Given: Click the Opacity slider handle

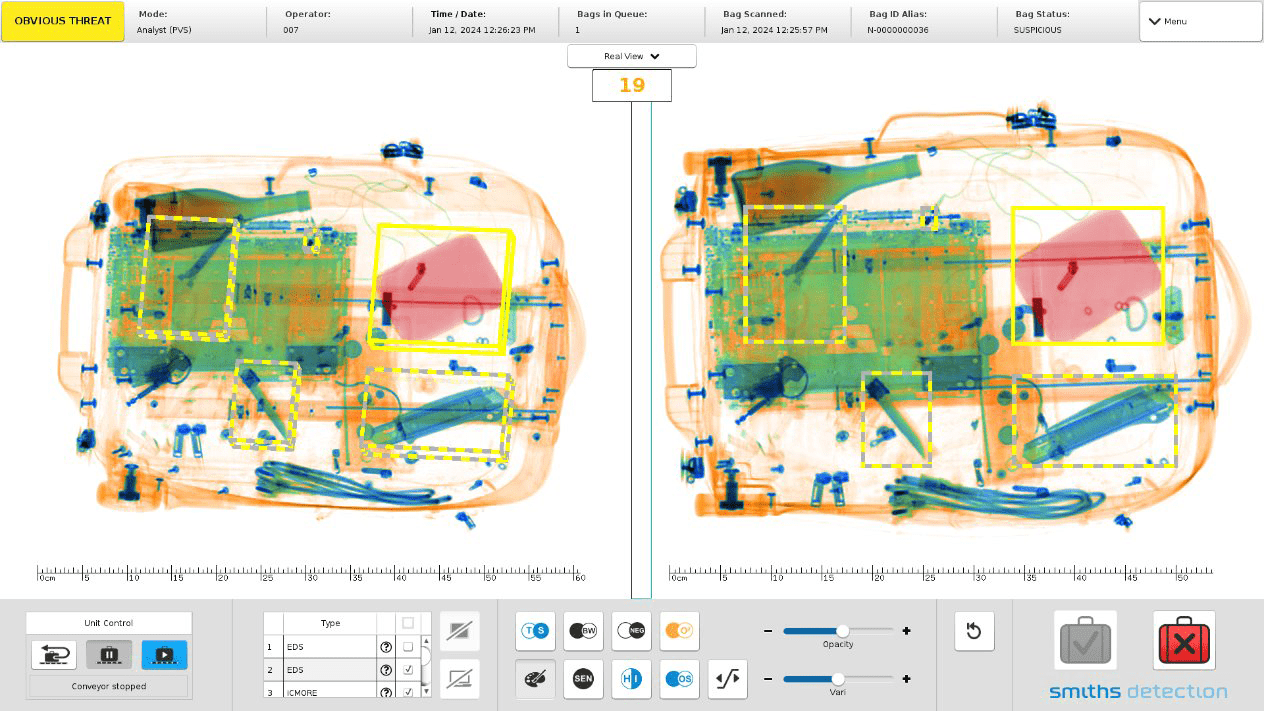Looking at the screenshot, I should click(x=843, y=631).
